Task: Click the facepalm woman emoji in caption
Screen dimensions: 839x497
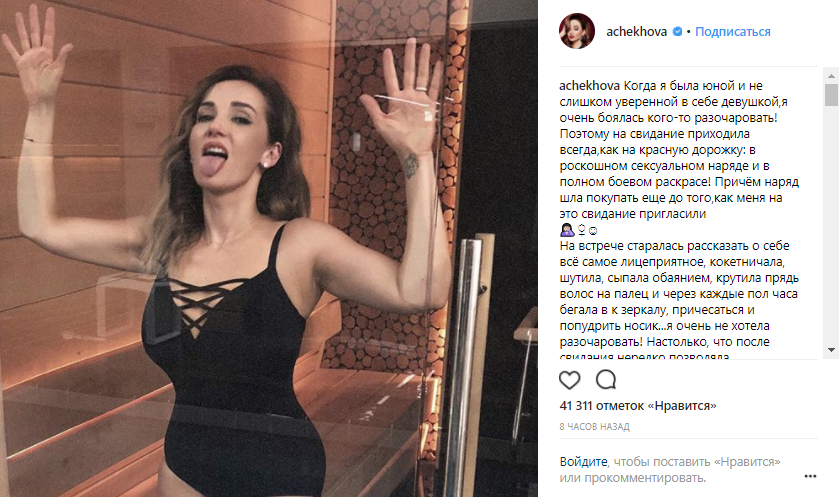Action: (x=567, y=231)
